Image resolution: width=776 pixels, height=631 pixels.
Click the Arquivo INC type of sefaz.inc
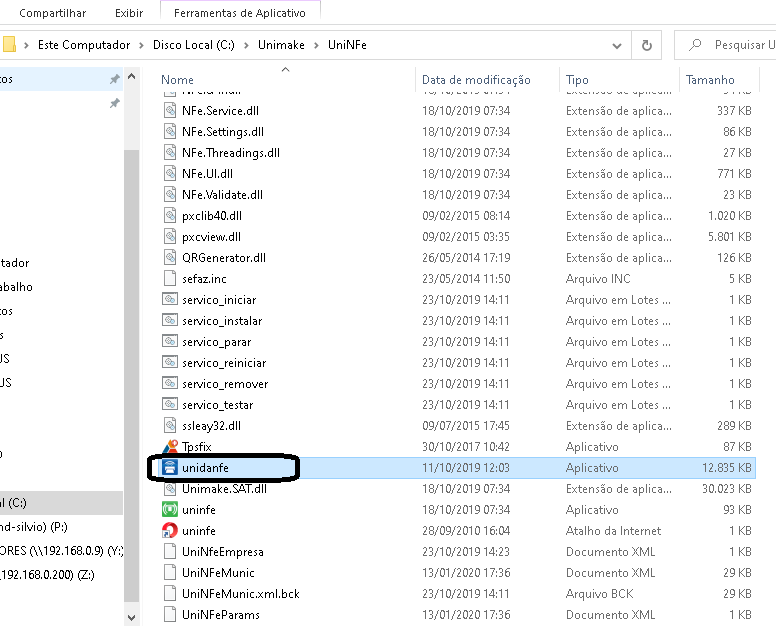click(x=598, y=279)
